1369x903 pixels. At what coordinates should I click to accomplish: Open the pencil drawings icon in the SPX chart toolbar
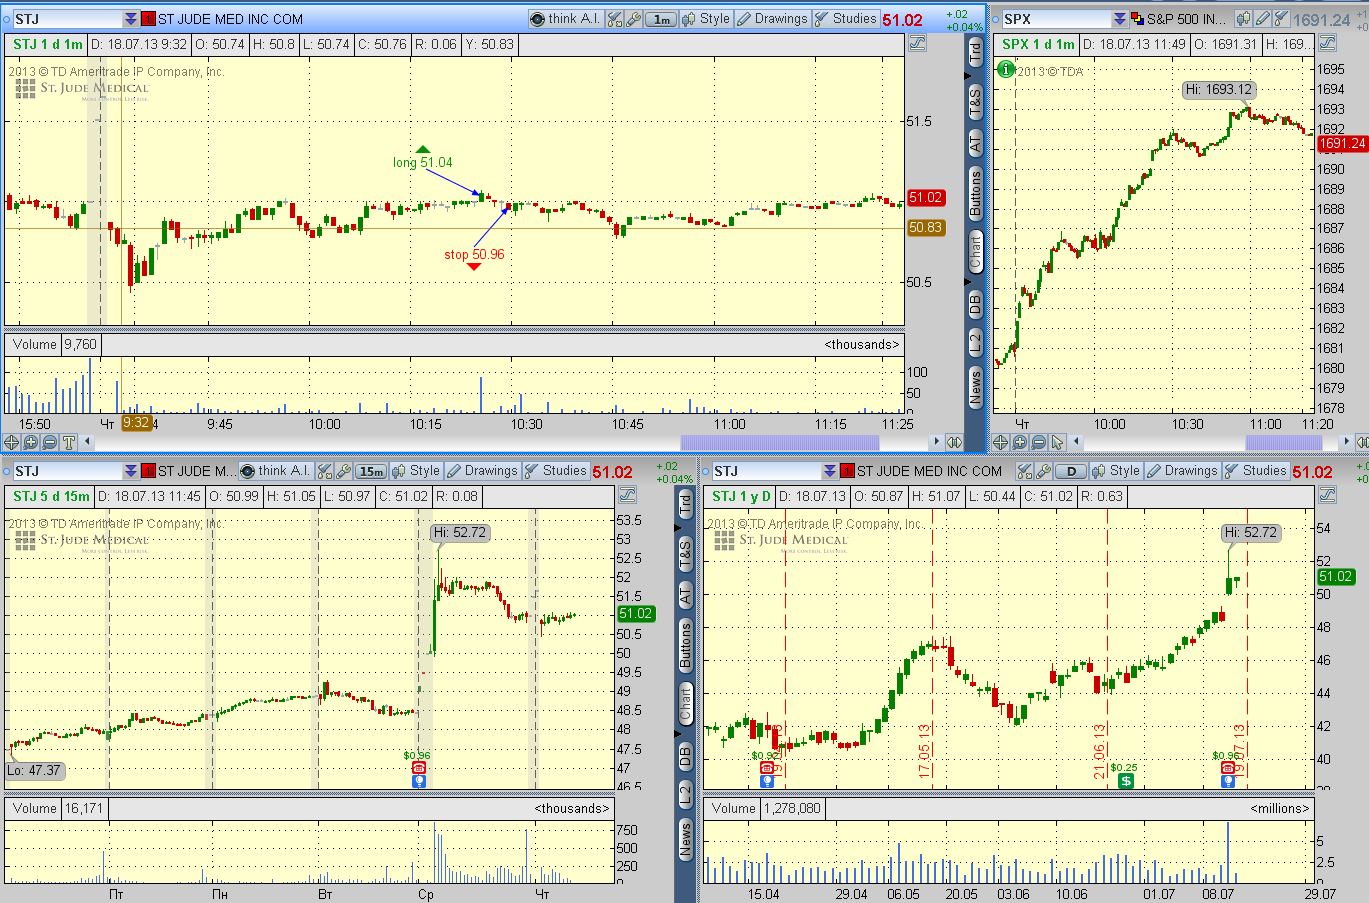coord(1263,19)
